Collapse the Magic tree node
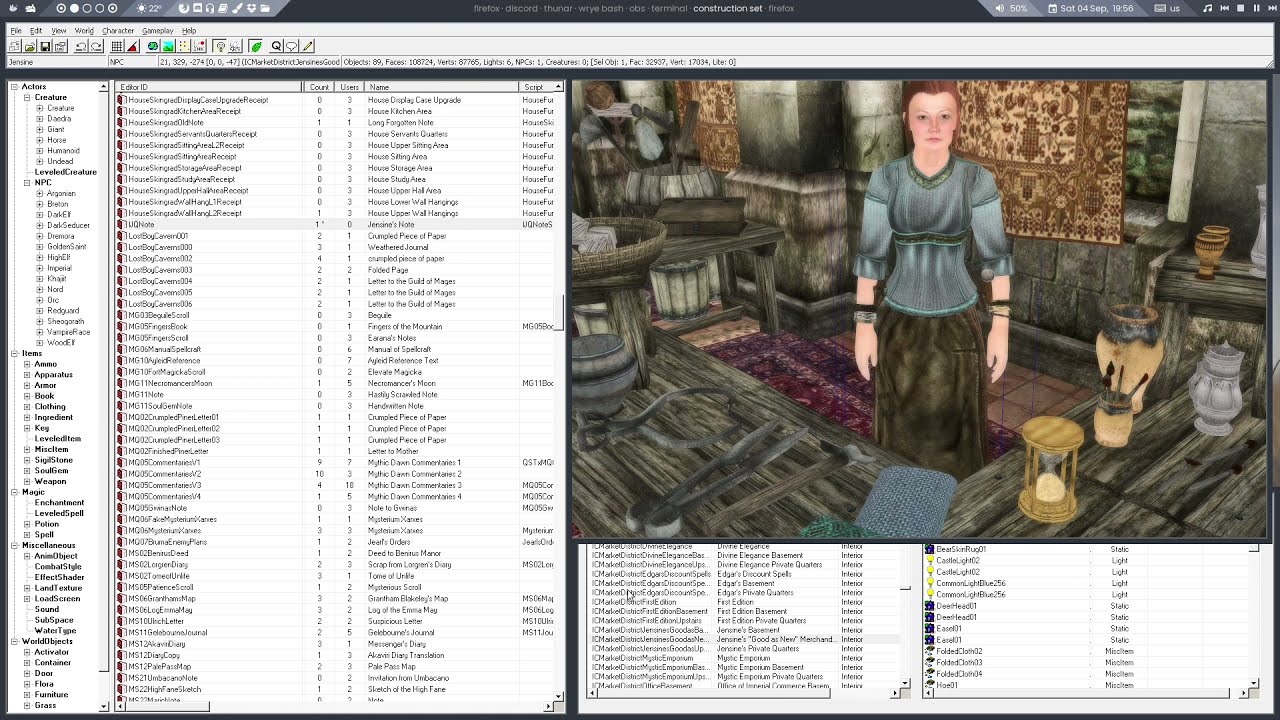This screenshot has width=1280, height=720. 14,492
